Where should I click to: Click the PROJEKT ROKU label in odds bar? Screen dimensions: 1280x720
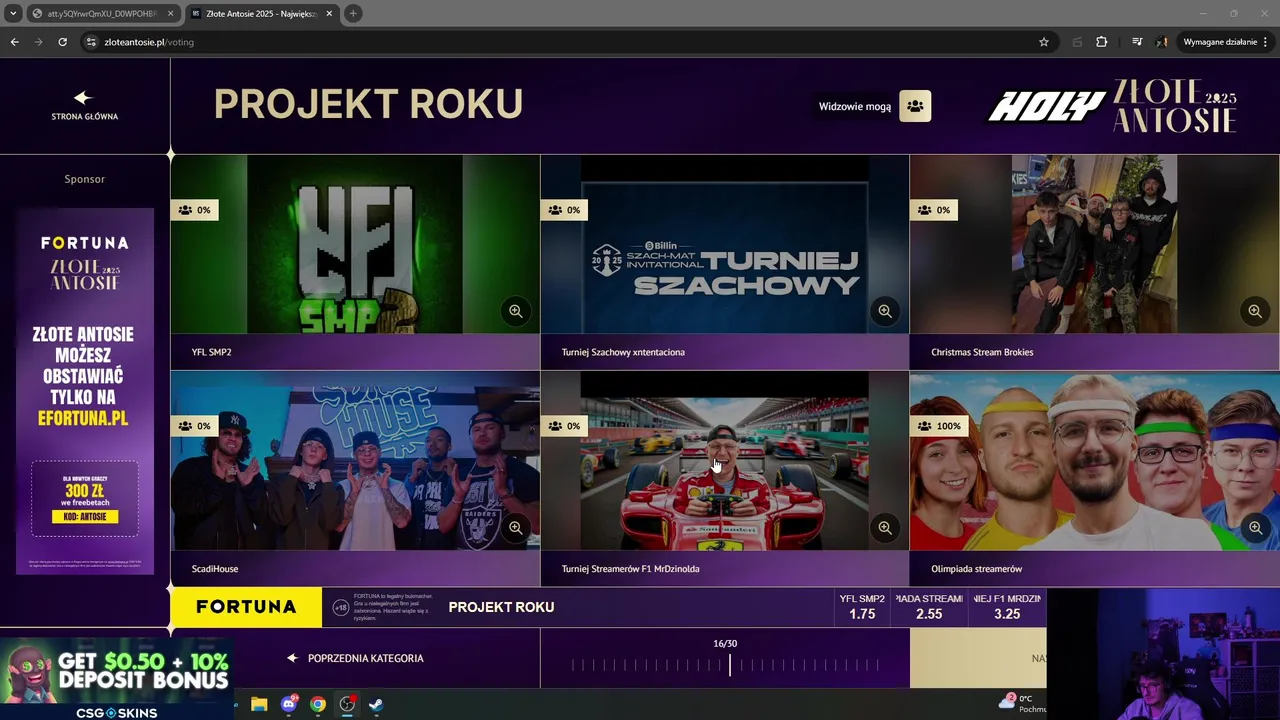[x=501, y=607]
